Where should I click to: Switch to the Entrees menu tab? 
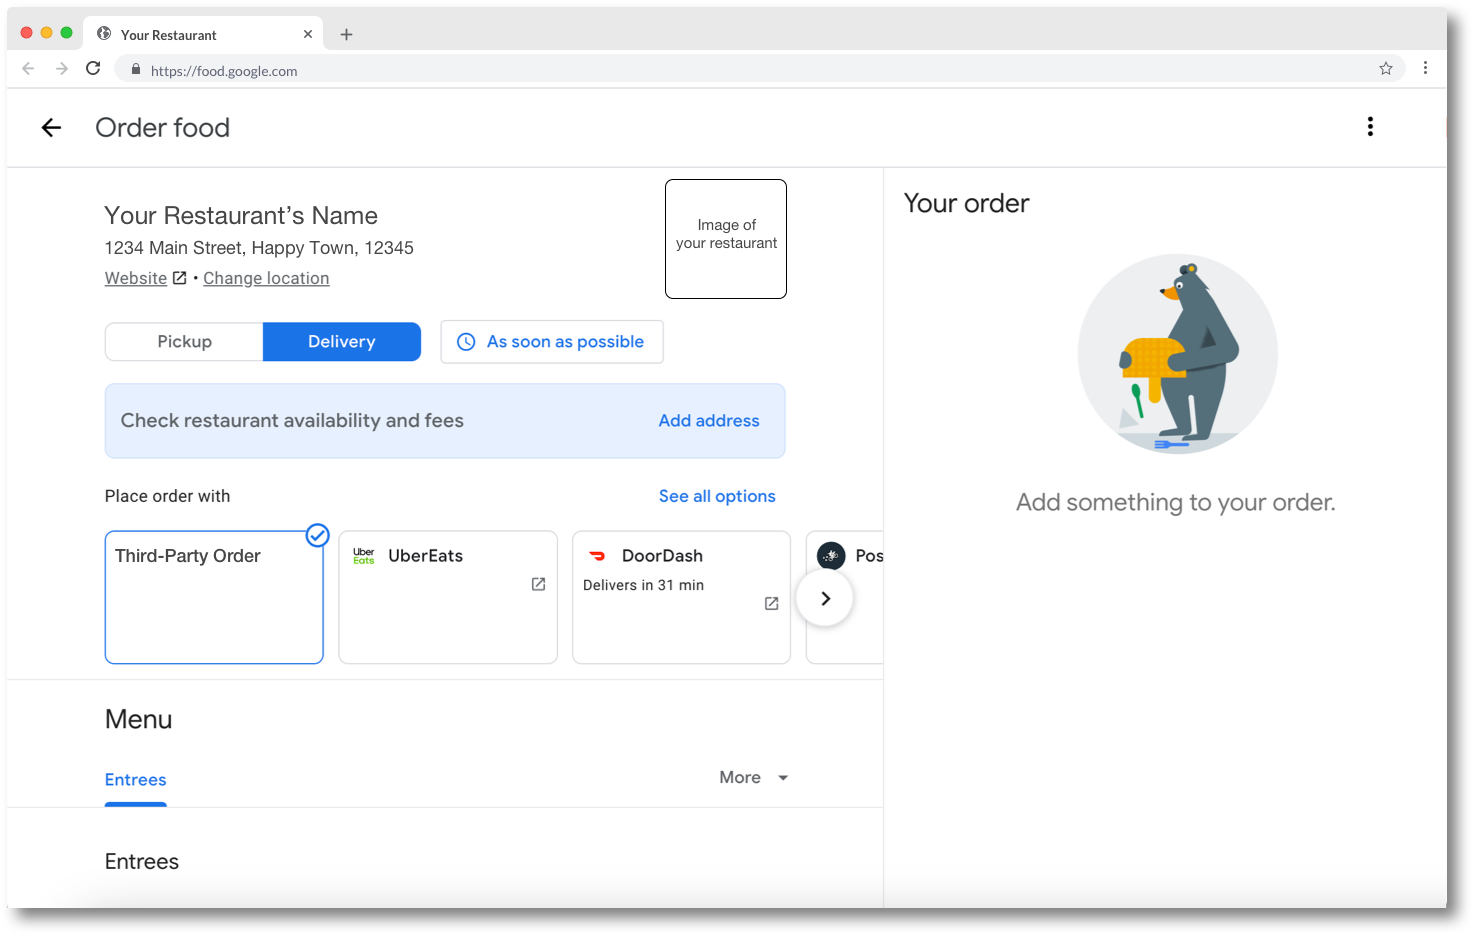pos(136,780)
